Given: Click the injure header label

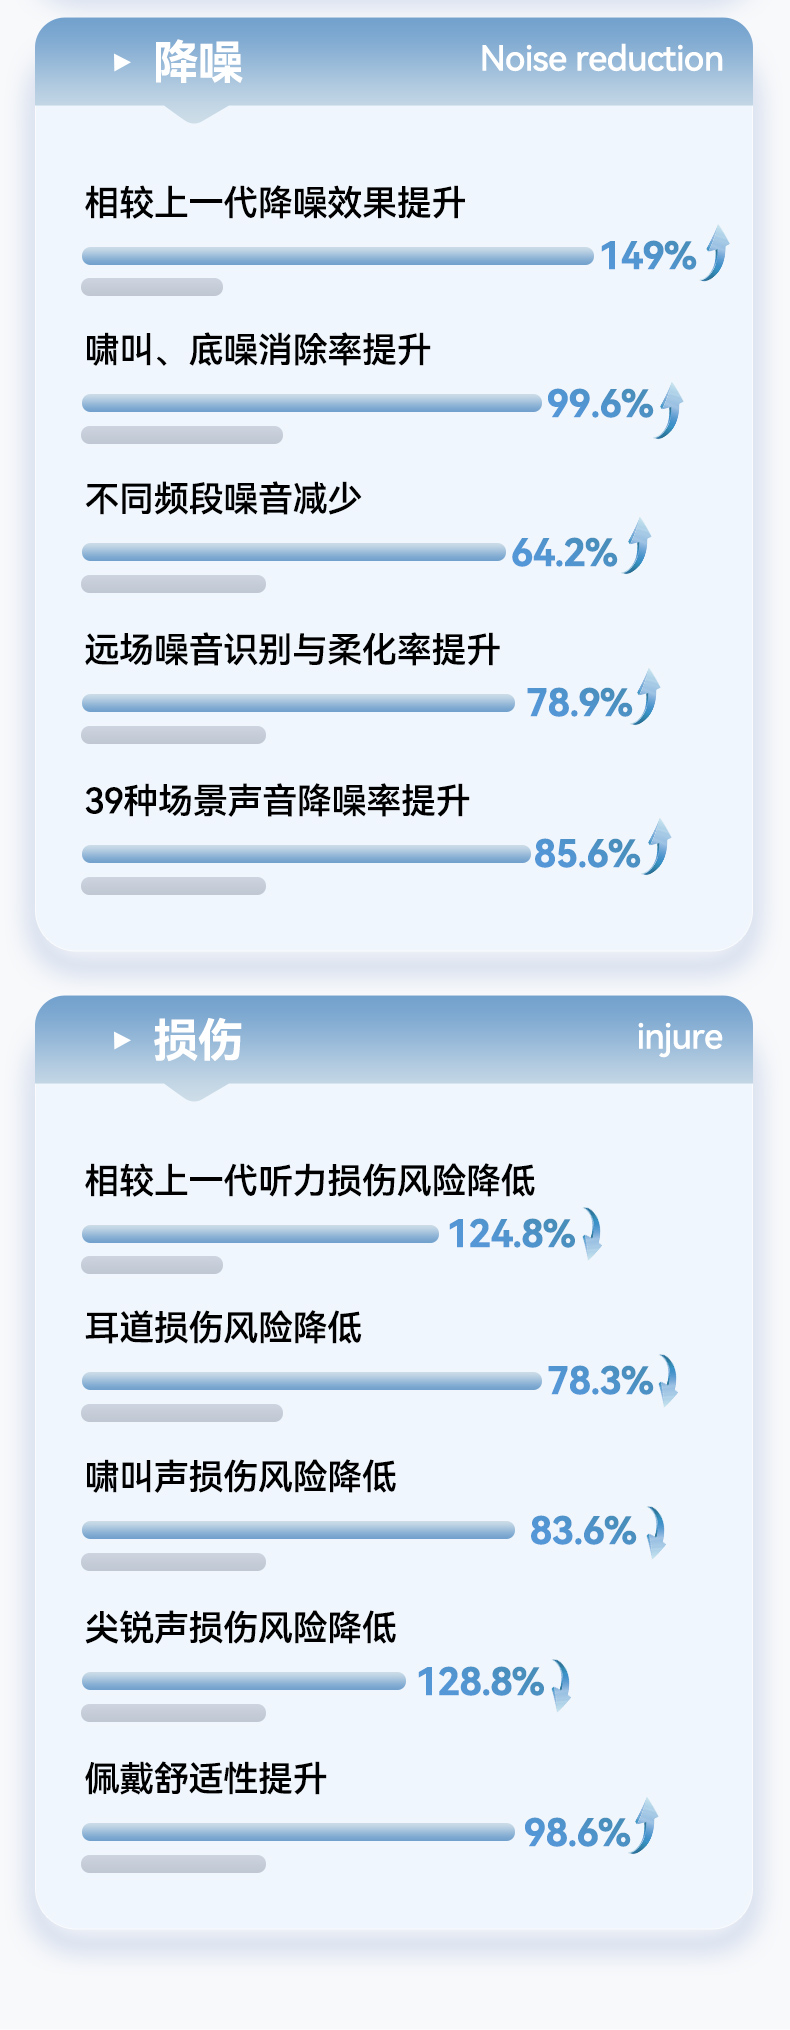Looking at the screenshot, I should pyautogui.click(x=679, y=1037).
